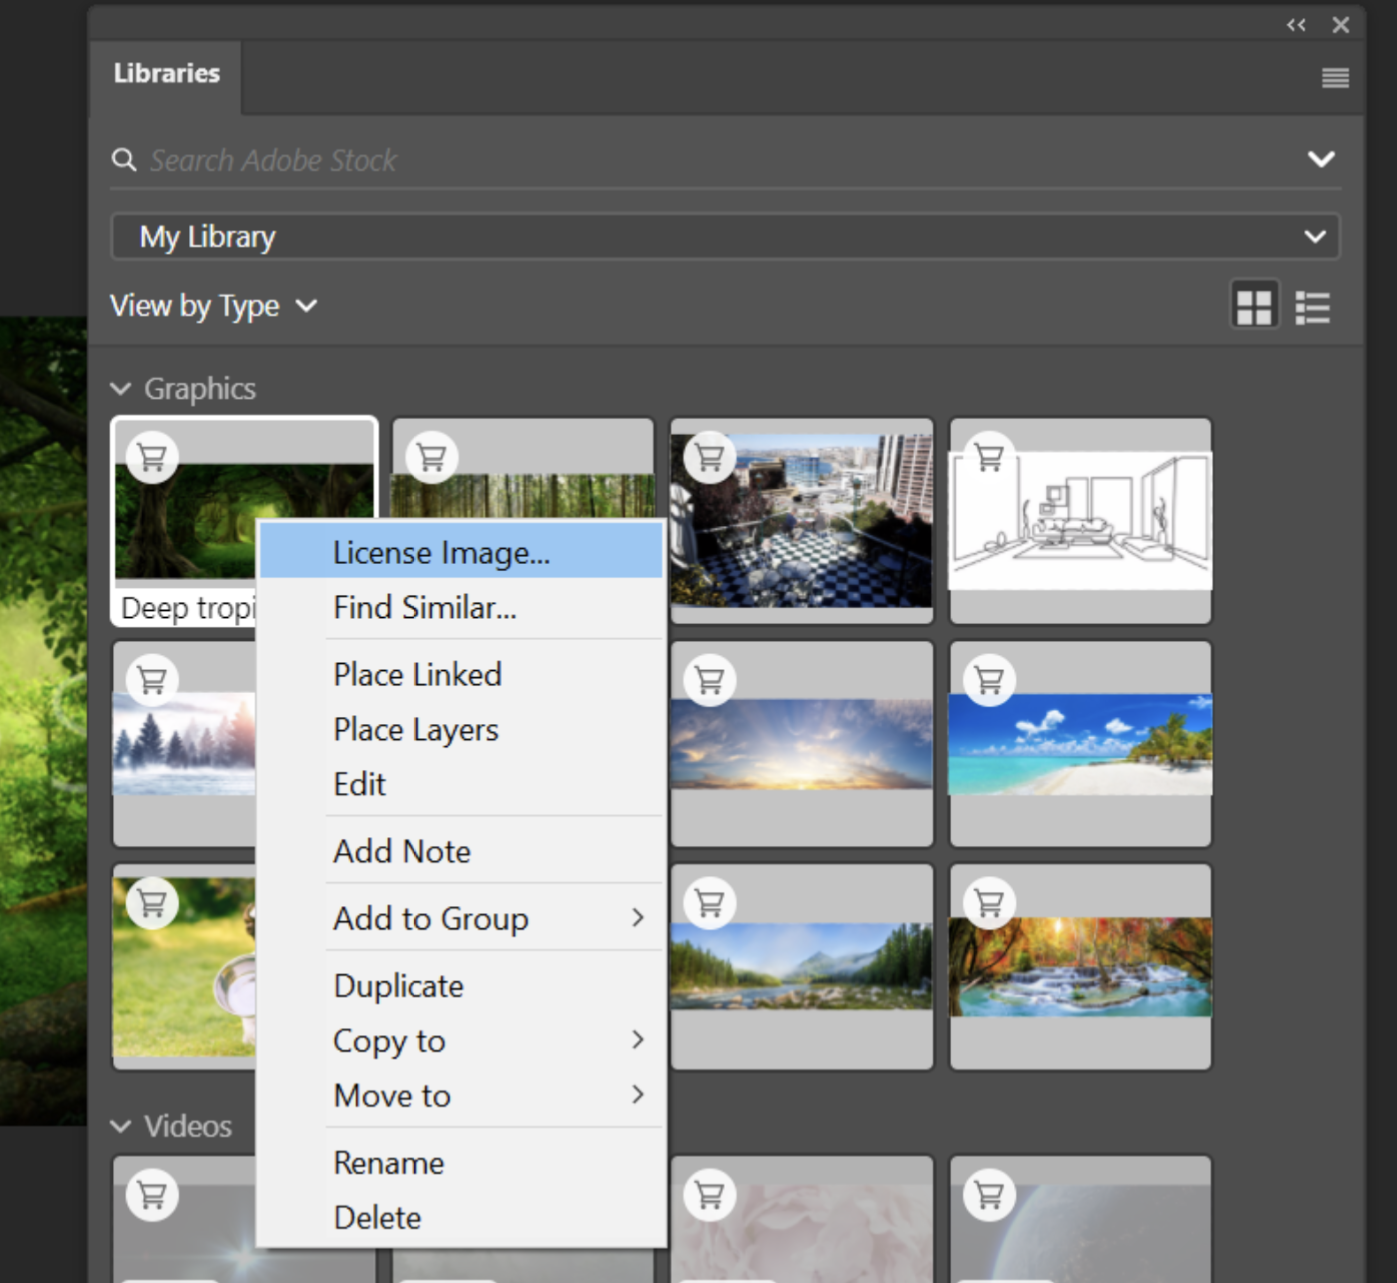
Task: Click Delete in the context menu
Action: click(x=377, y=1217)
